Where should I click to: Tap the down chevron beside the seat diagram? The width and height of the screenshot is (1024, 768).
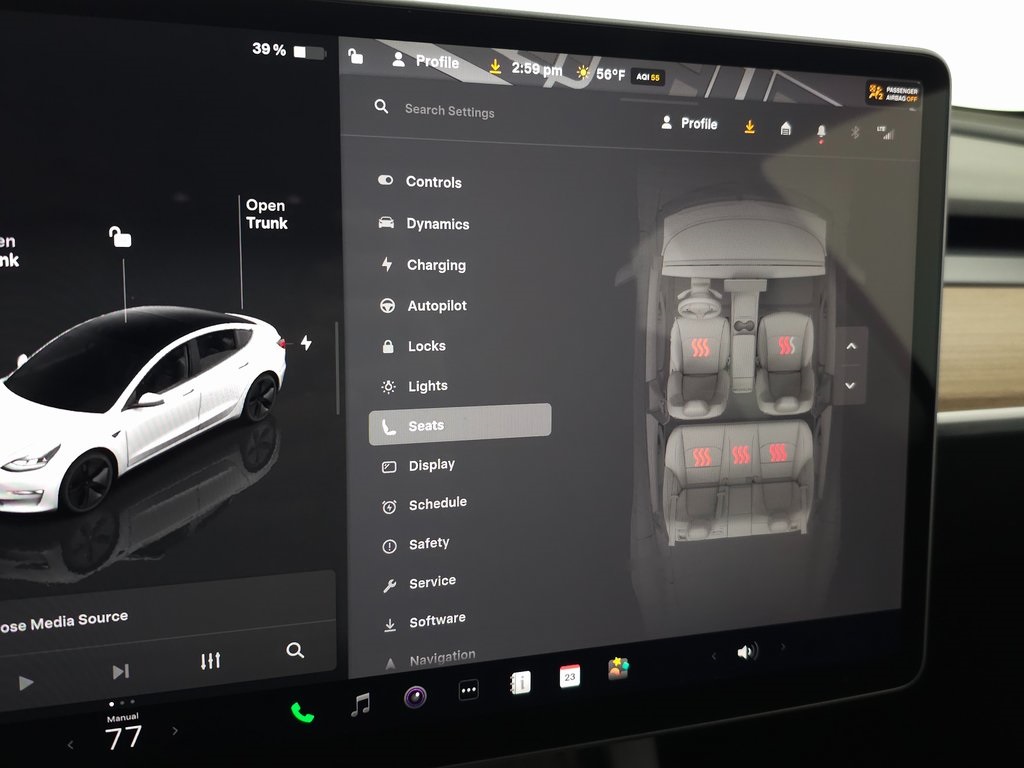tap(850, 385)
